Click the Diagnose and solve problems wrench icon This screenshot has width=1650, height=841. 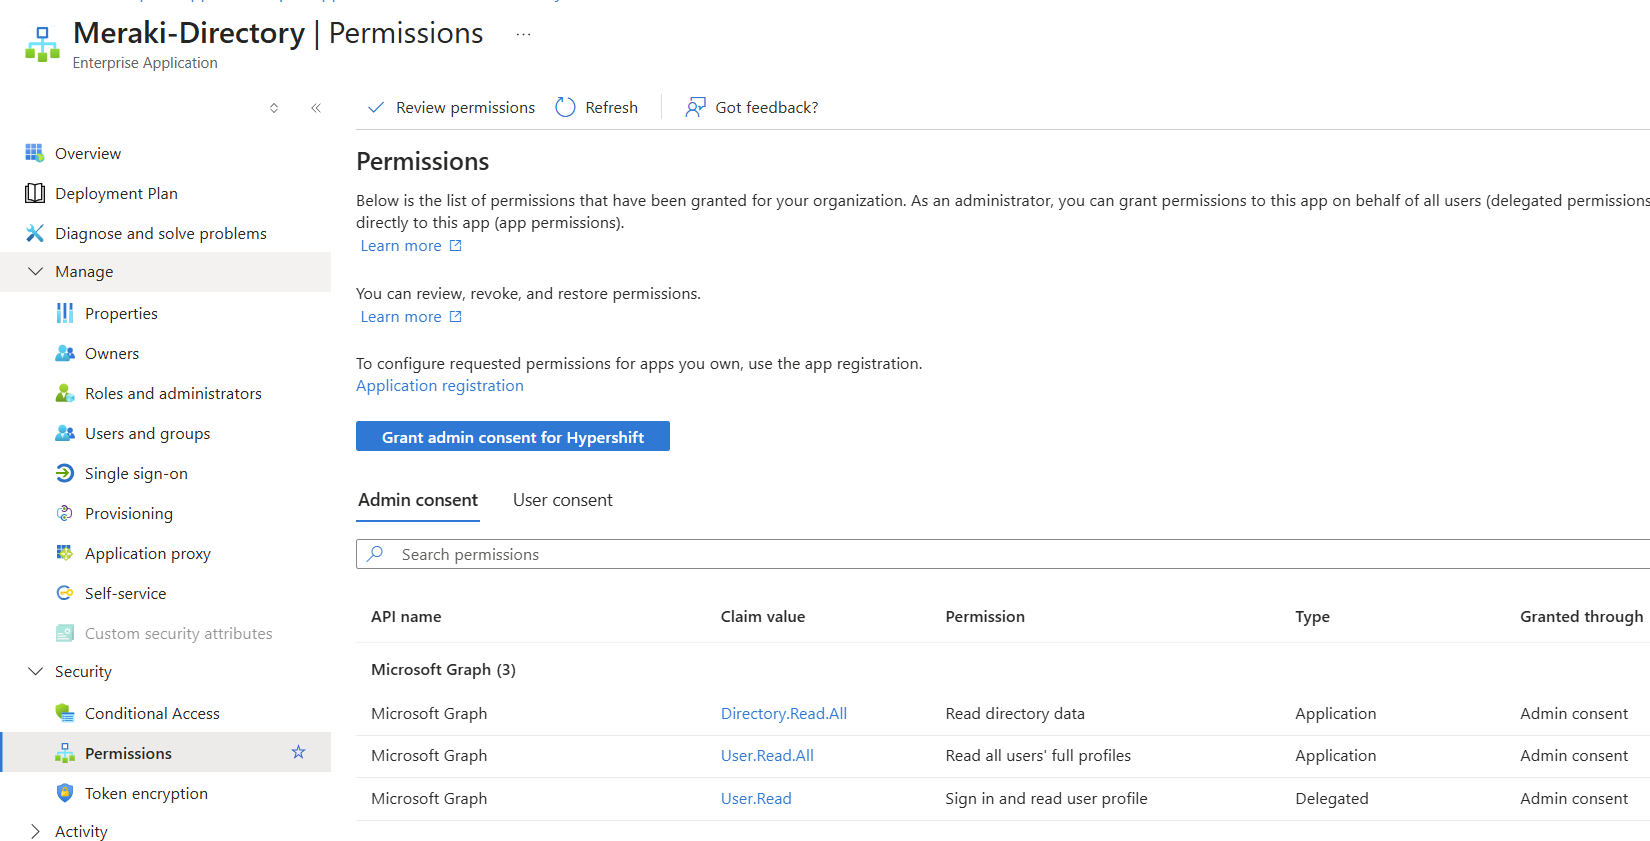tap(35, 233)
